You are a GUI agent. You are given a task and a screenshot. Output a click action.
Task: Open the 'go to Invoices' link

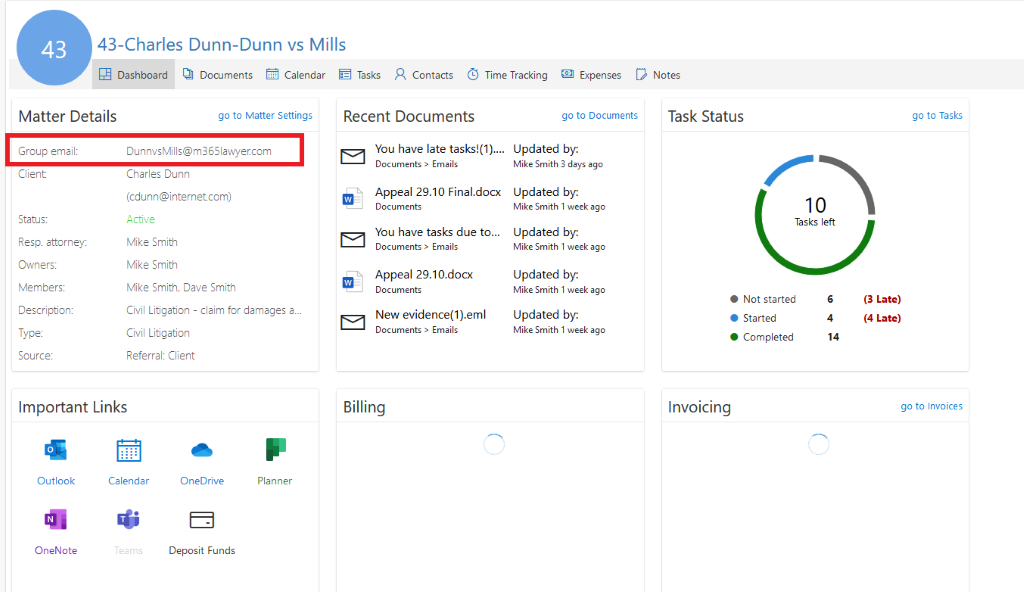click(x=931, y=406)
